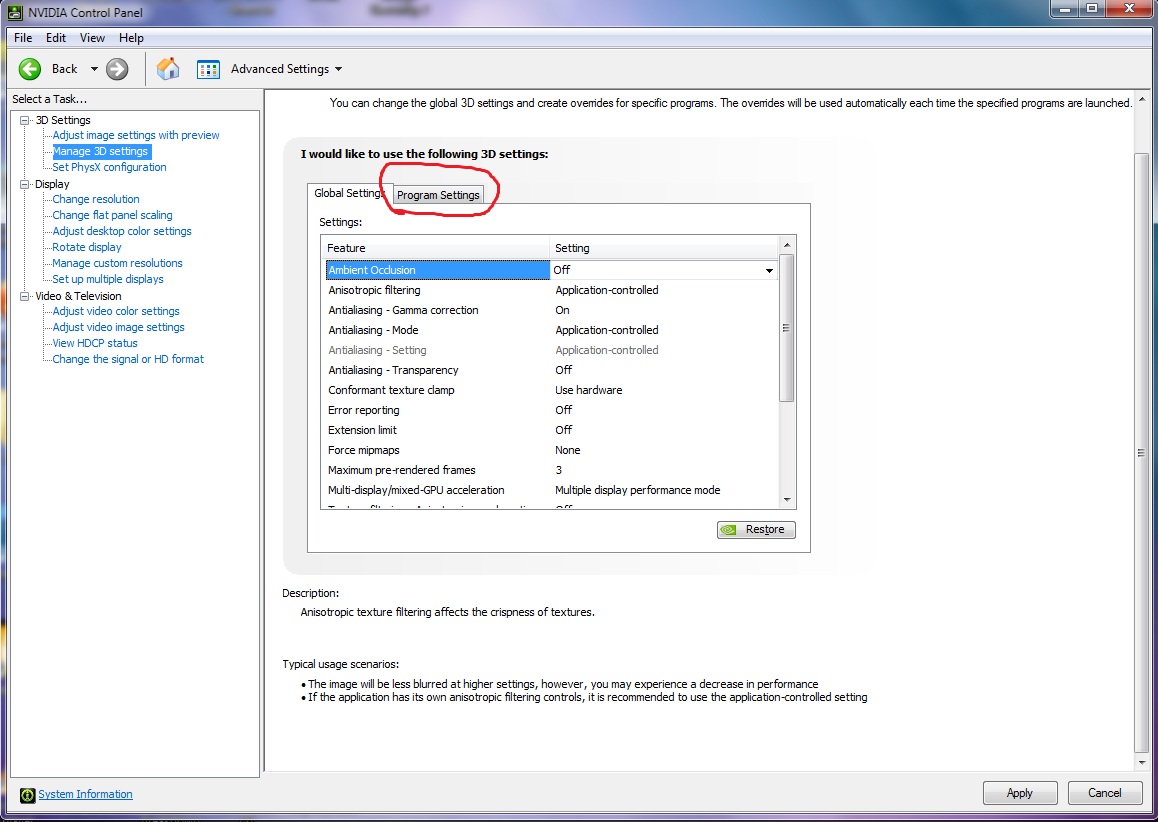Image resolution: width=1158 pixels, height=822 pixels.
Task: Open Change flat panel scaling
Action: (112, 215)
